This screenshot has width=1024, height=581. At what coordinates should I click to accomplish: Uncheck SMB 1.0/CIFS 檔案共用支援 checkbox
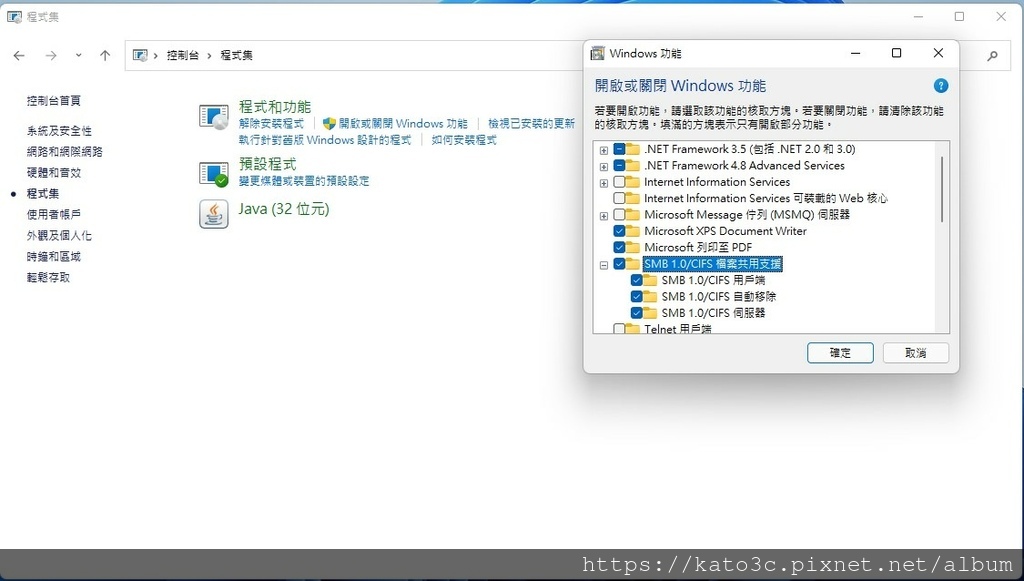pos(619,264)
